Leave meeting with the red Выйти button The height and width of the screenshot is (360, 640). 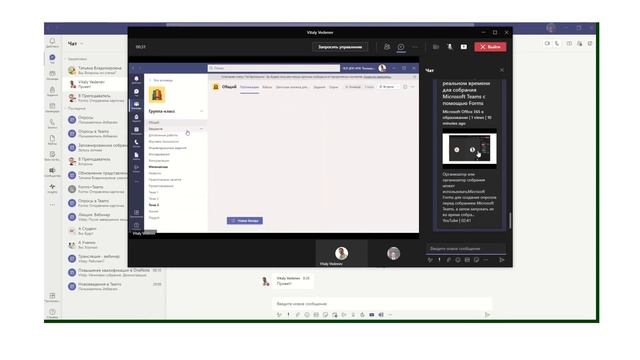tap(490, 47)
